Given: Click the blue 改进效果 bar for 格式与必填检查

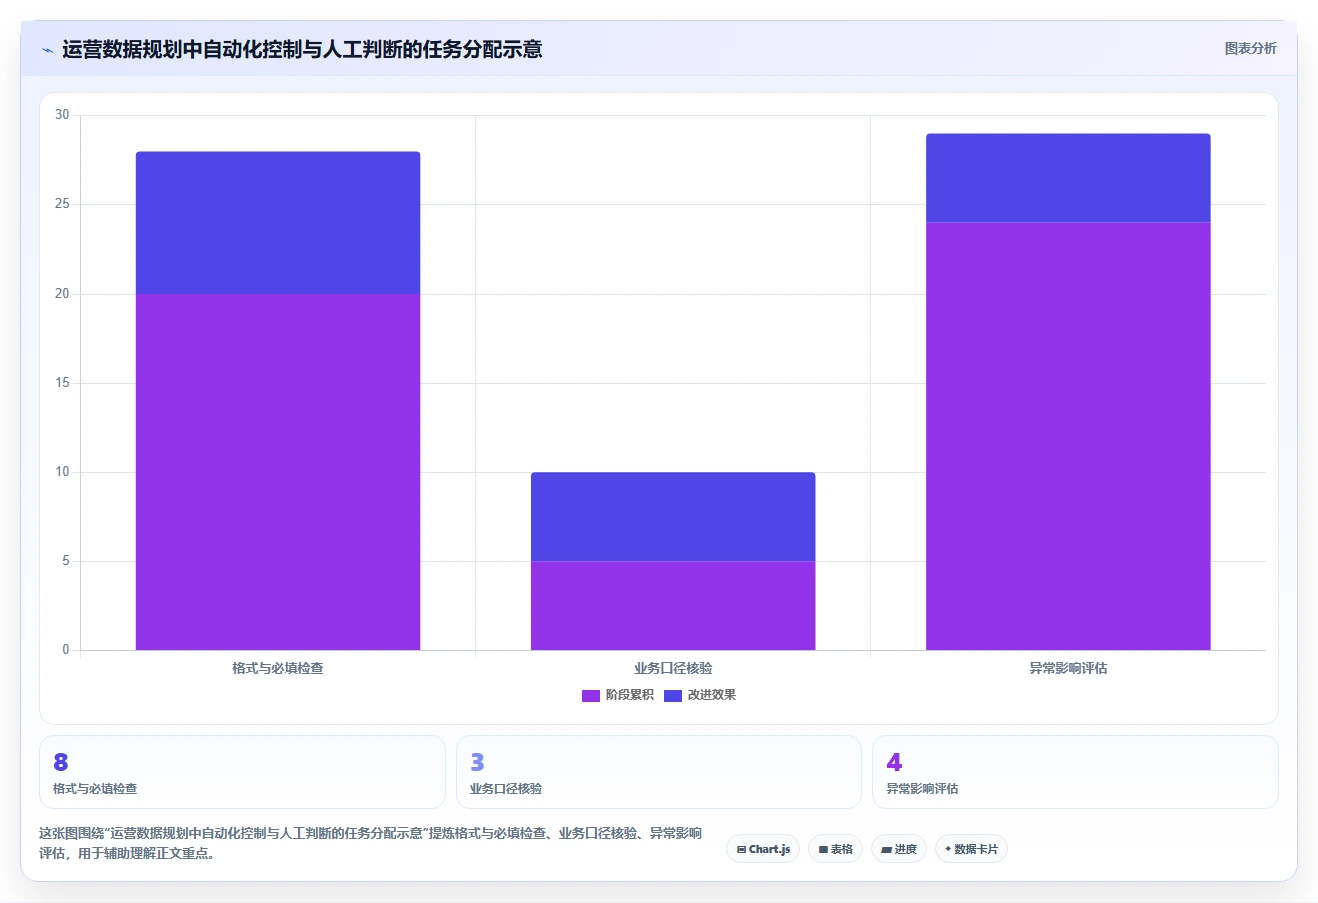Looking at the screenshot, I should tap(278, 223).
